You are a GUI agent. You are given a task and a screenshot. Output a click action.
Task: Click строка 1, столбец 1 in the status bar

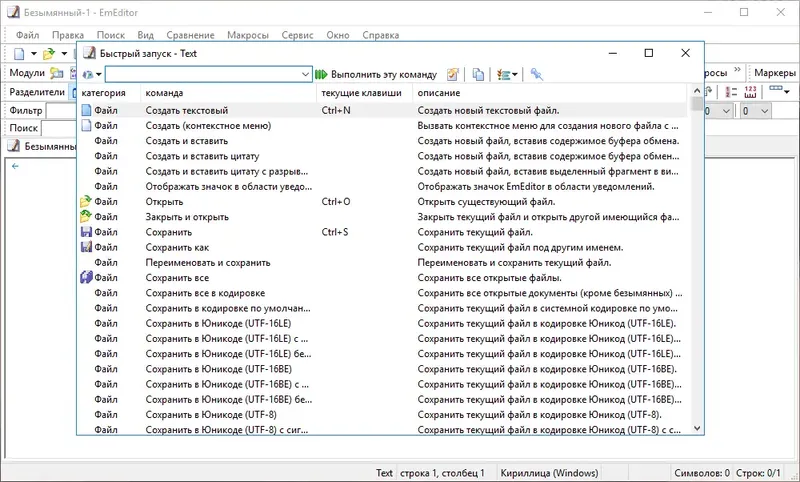pyautogui.click(x=442, y=473)
